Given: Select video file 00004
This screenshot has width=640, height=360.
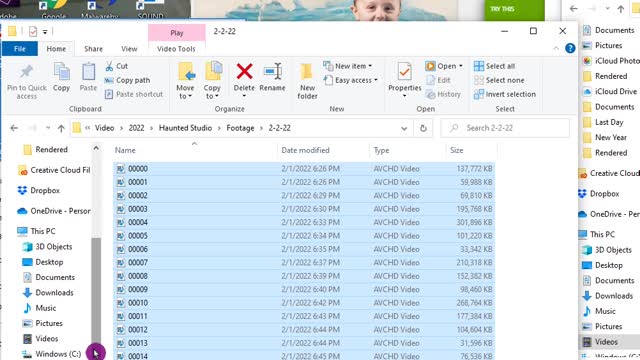Looking at the screenshot, I should [304, 222].
